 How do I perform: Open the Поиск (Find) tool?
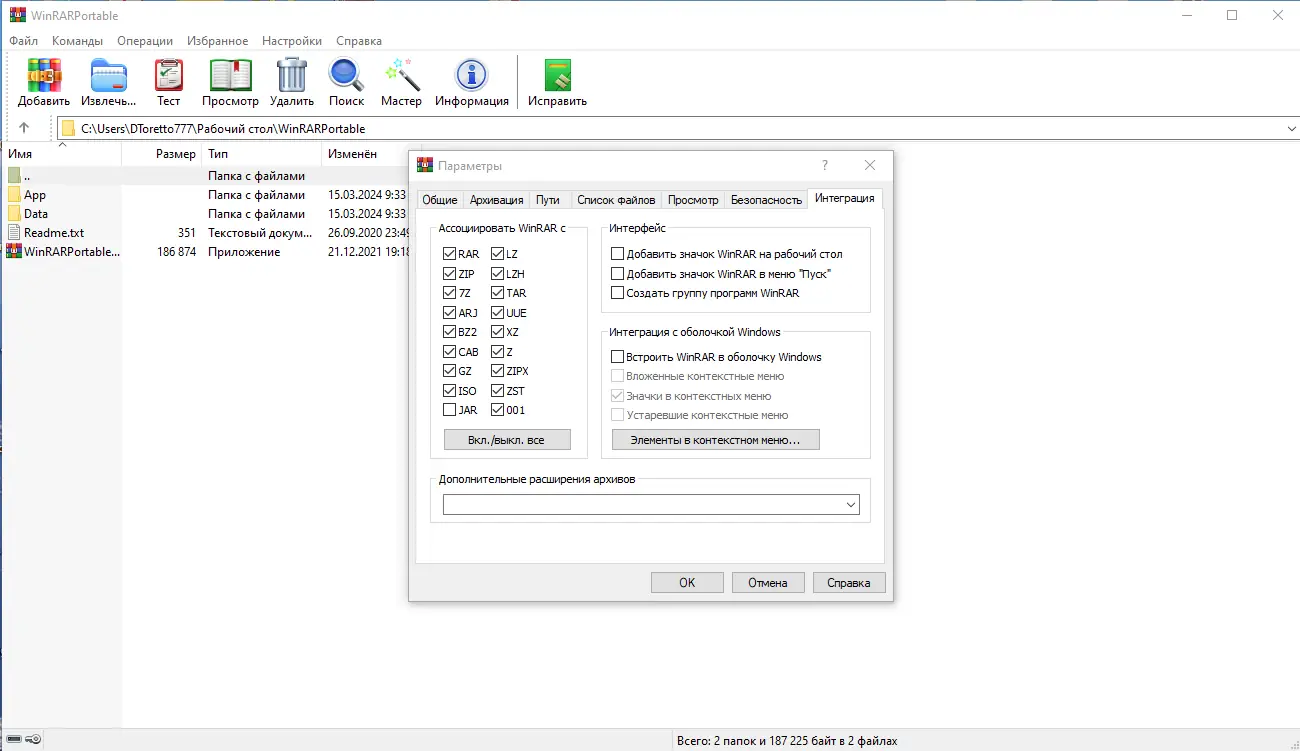(x=346, y=75)
